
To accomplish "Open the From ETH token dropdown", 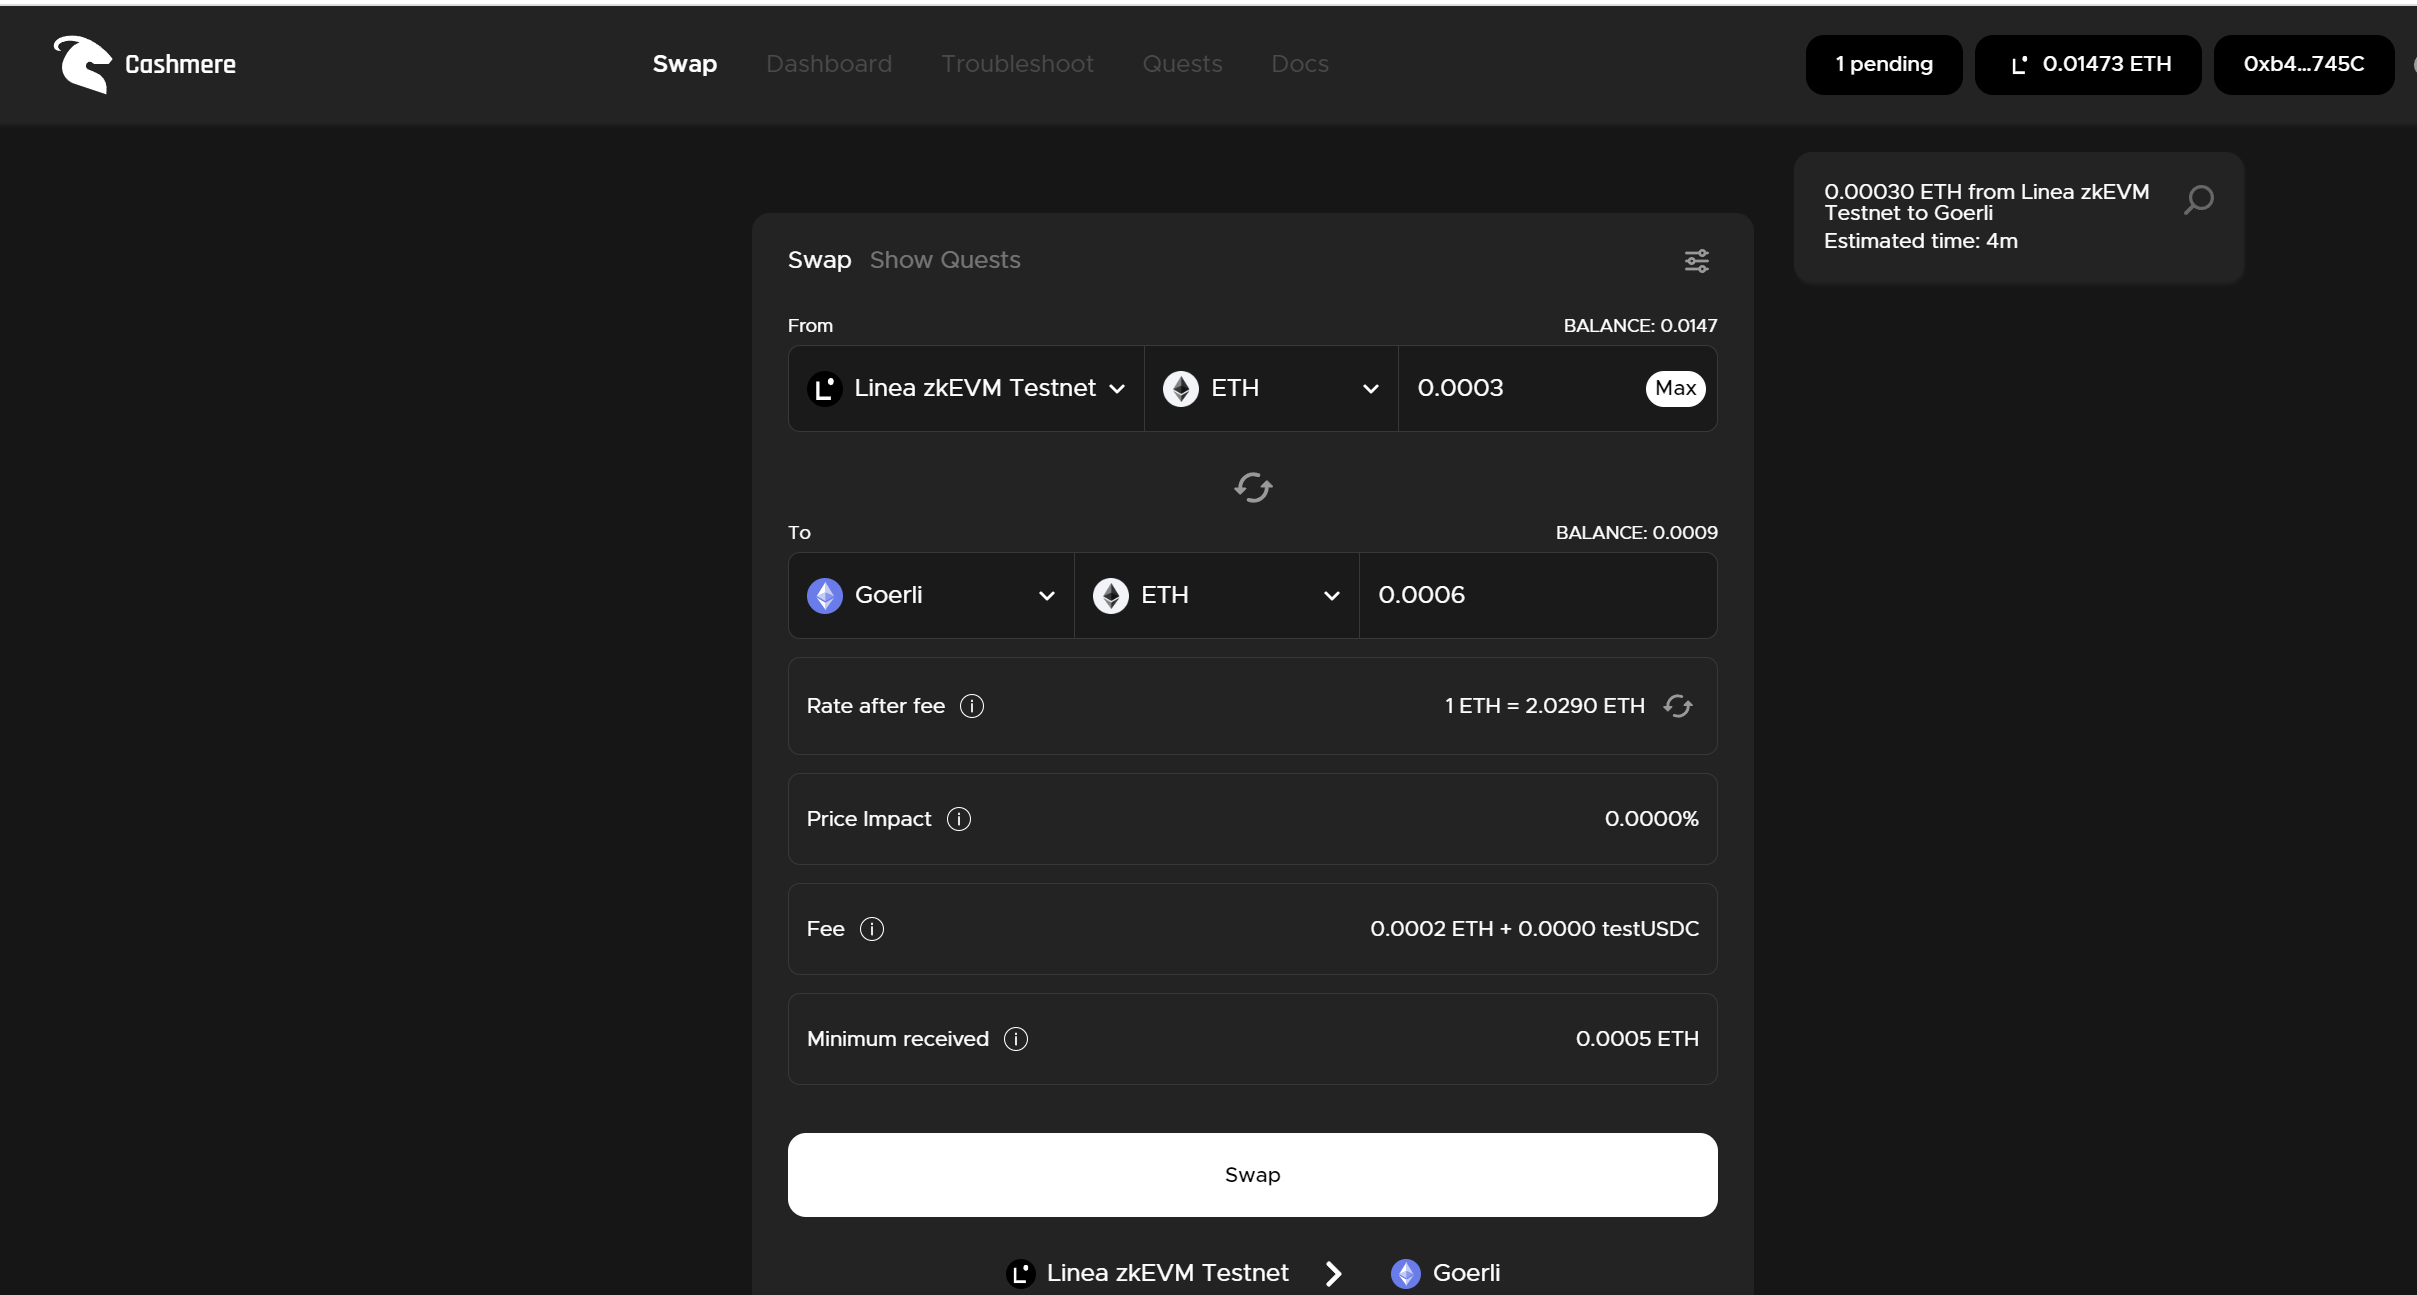I will [x=1270, y=388].
